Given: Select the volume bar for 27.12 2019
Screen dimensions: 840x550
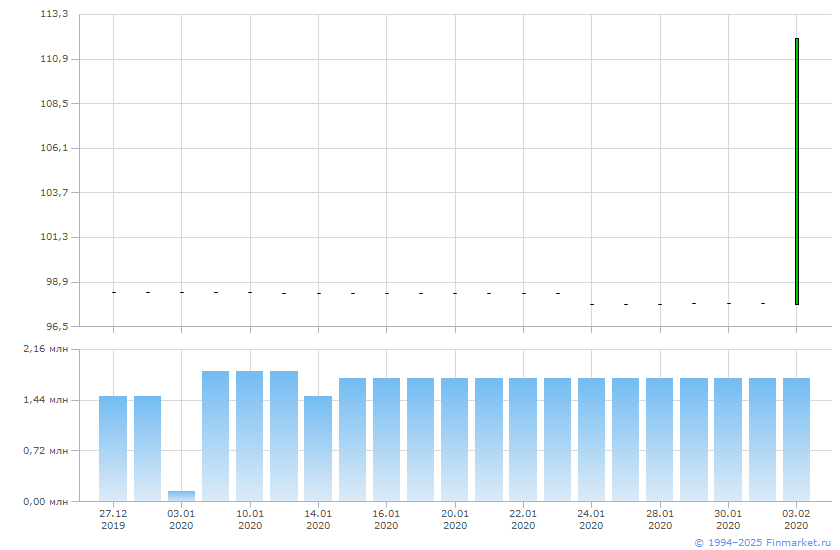Looking at the screenshot, I should point(113,449).
